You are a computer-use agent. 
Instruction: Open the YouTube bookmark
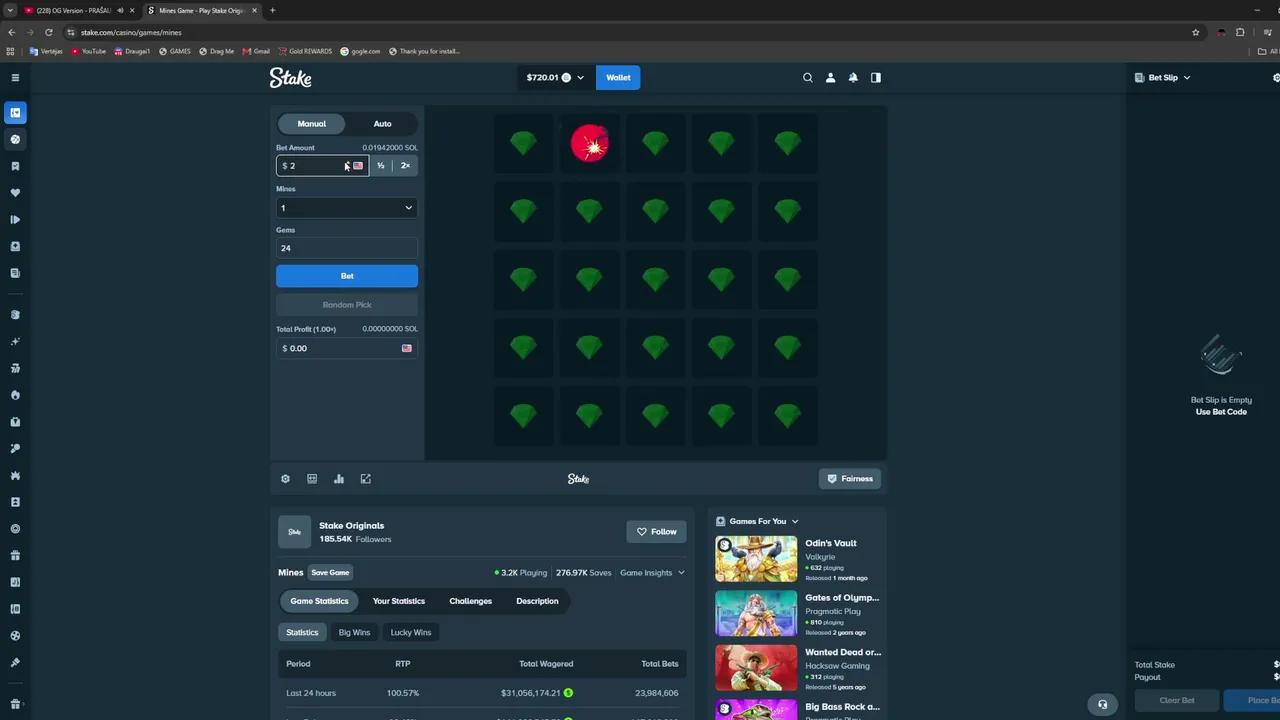click(88, 51)
